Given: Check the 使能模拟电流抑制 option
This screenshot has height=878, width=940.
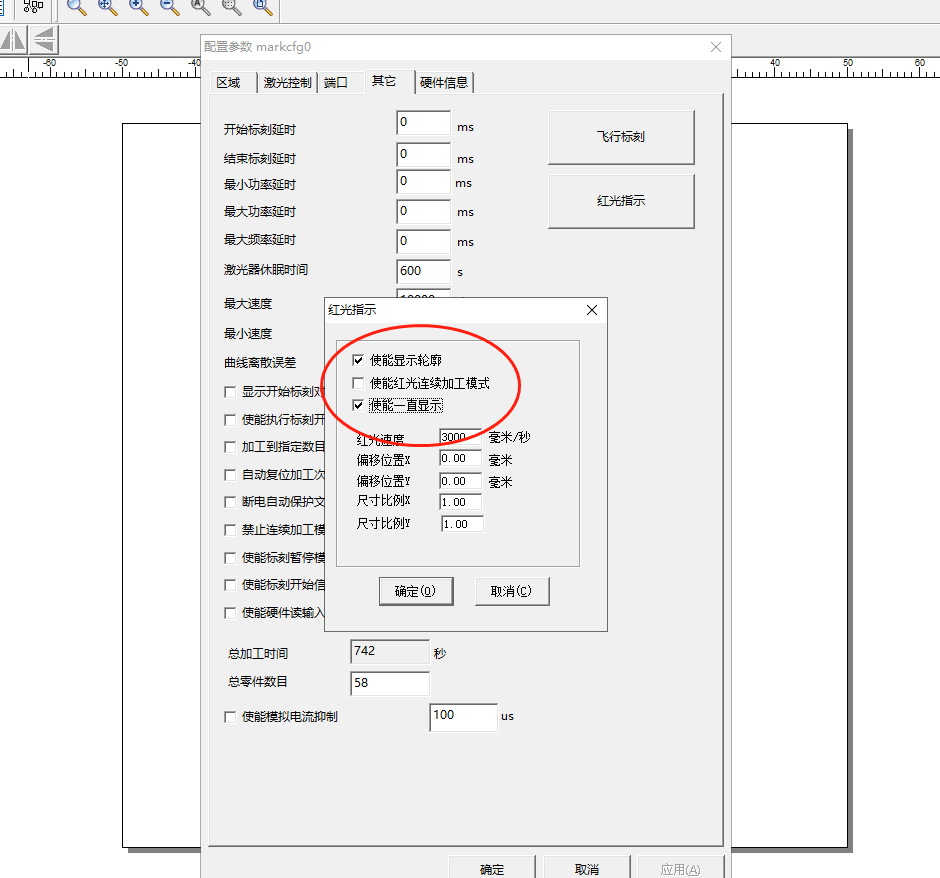Looking at the screenshot, I should (x=231, y=717).
